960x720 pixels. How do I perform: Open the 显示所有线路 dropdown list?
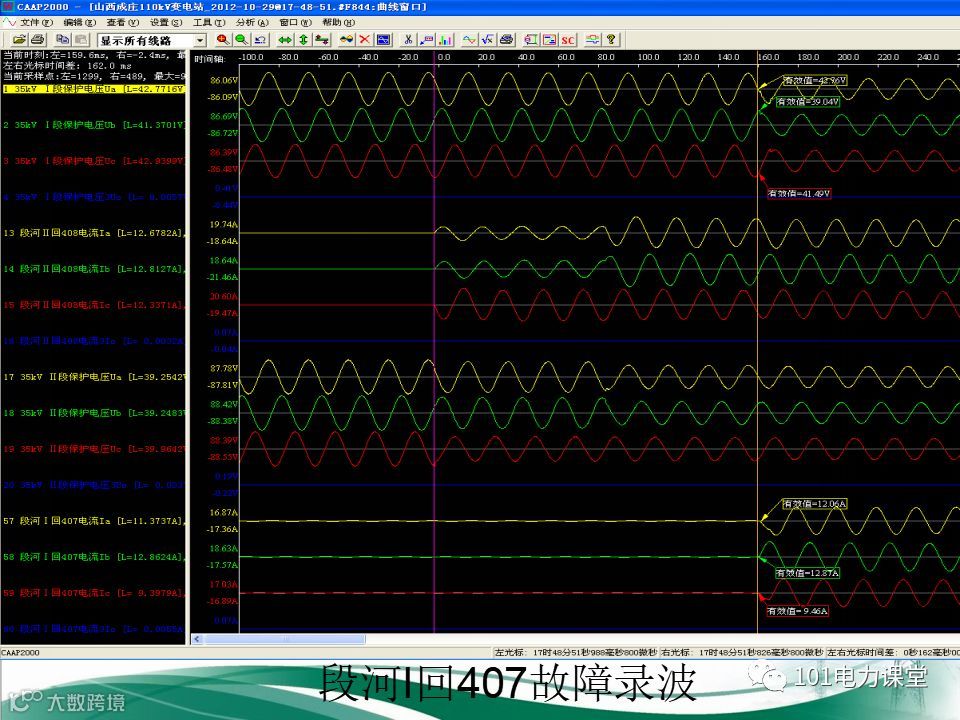click(x=201, y=40)
